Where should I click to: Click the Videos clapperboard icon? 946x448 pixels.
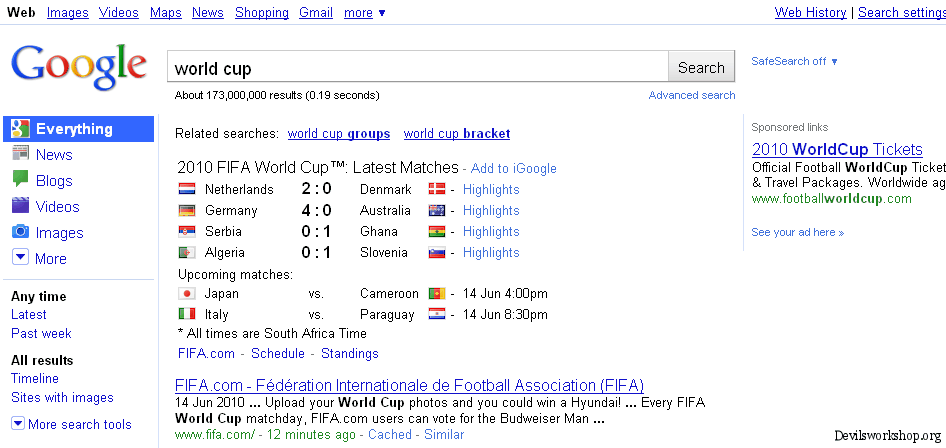pyautogui.click(x=21, y=206)
